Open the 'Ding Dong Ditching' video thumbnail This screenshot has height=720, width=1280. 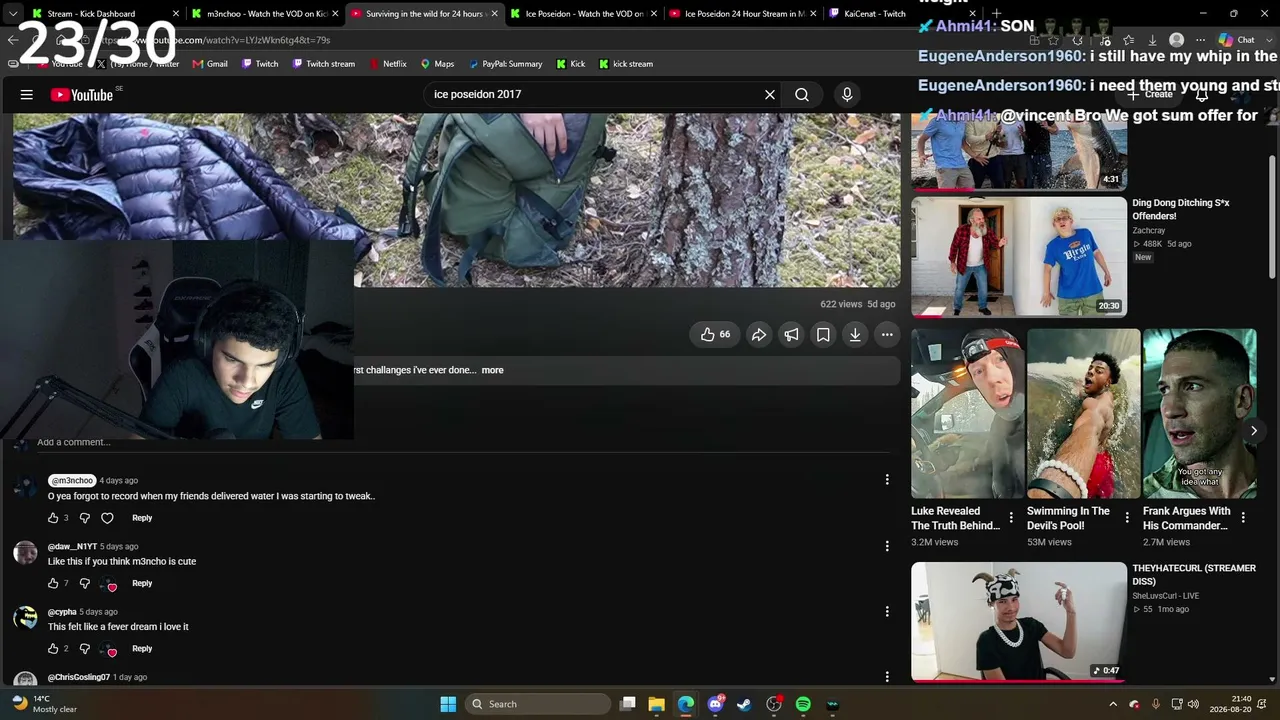pos(1019,256)
